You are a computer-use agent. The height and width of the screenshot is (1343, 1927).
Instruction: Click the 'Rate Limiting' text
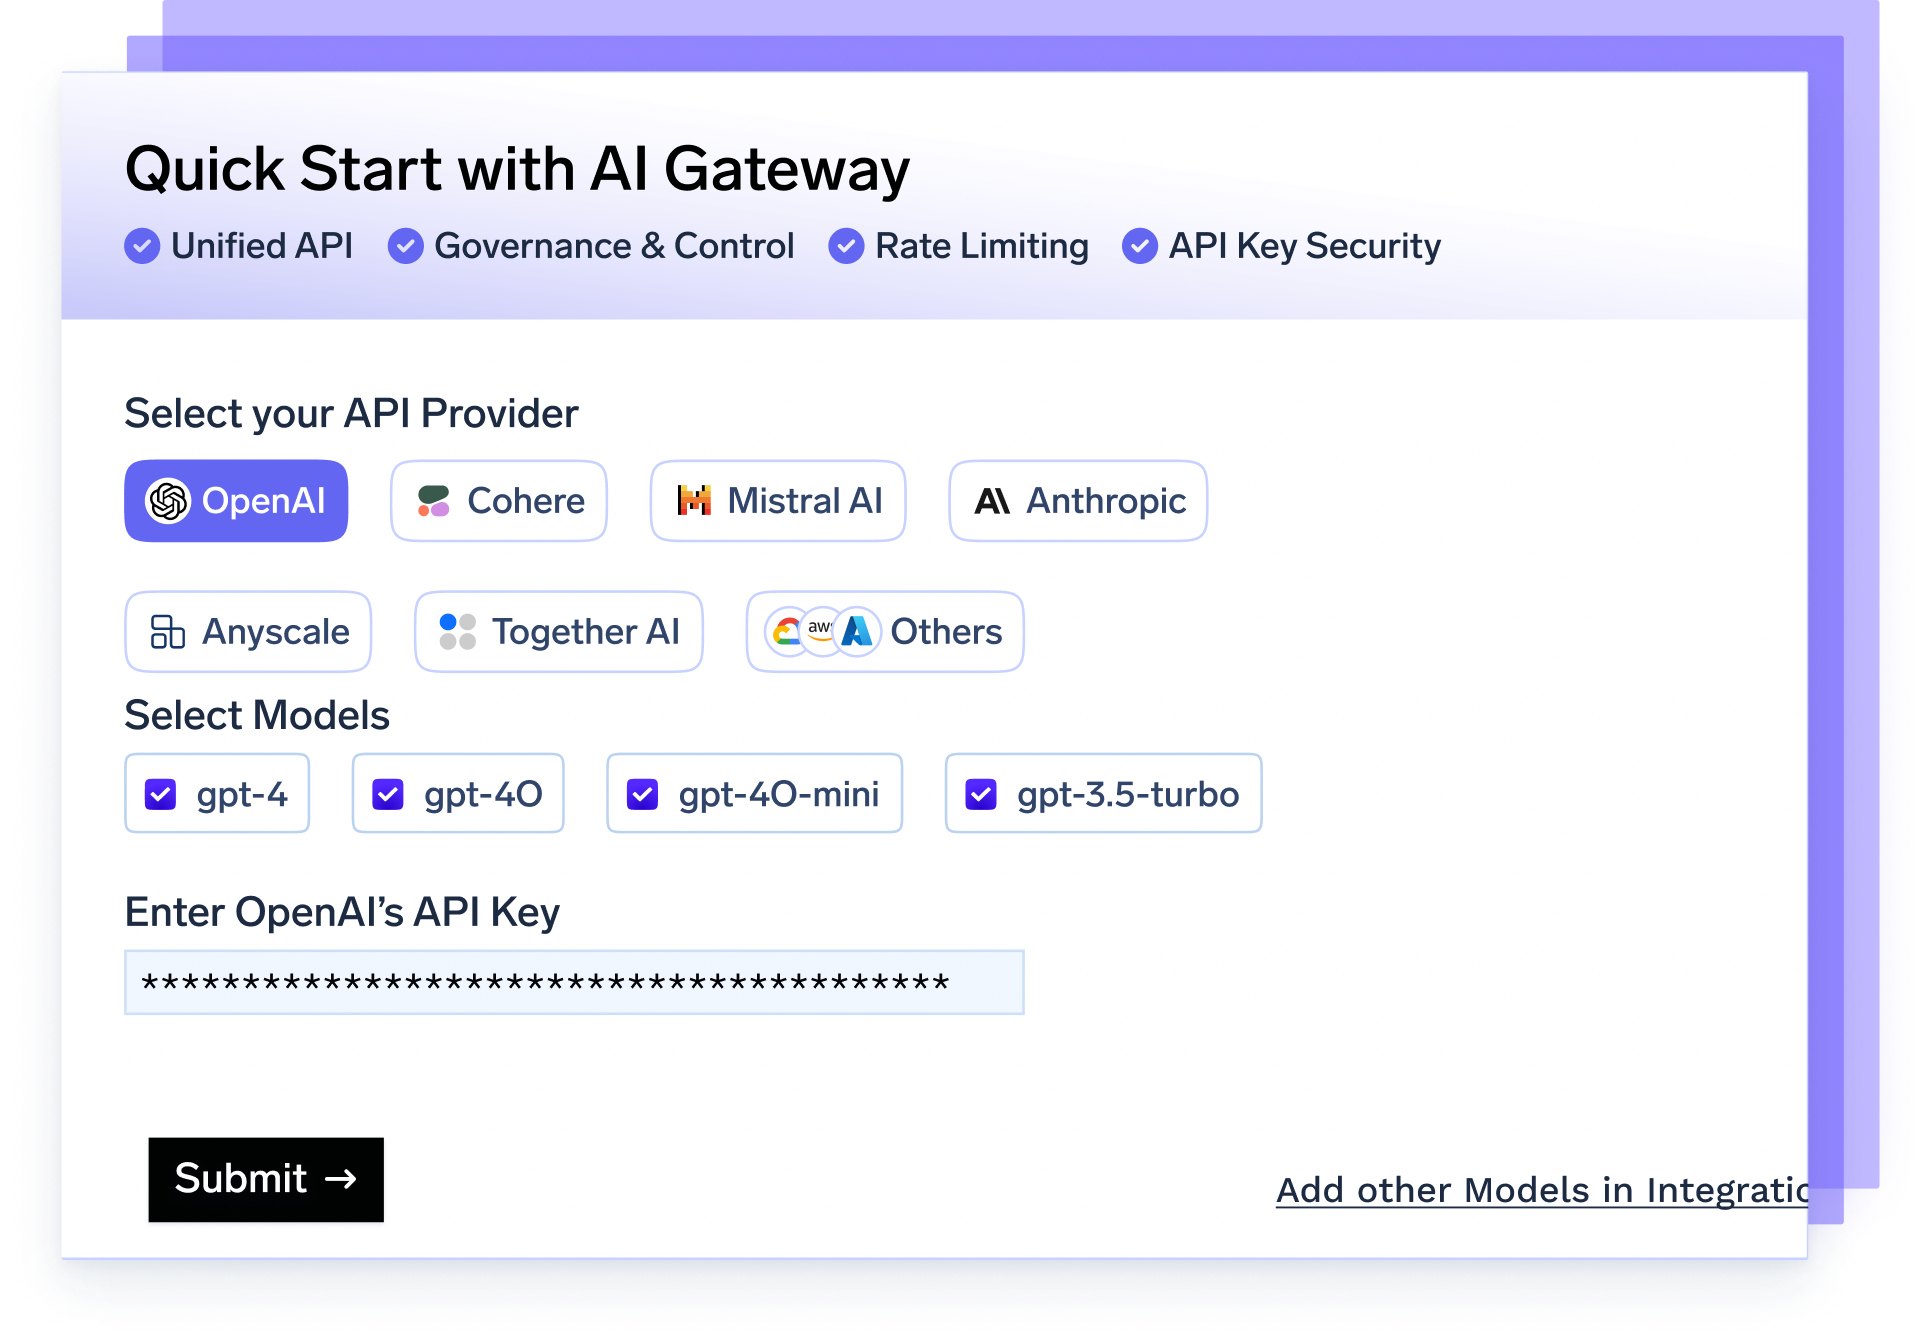click(x=982, y=247)
